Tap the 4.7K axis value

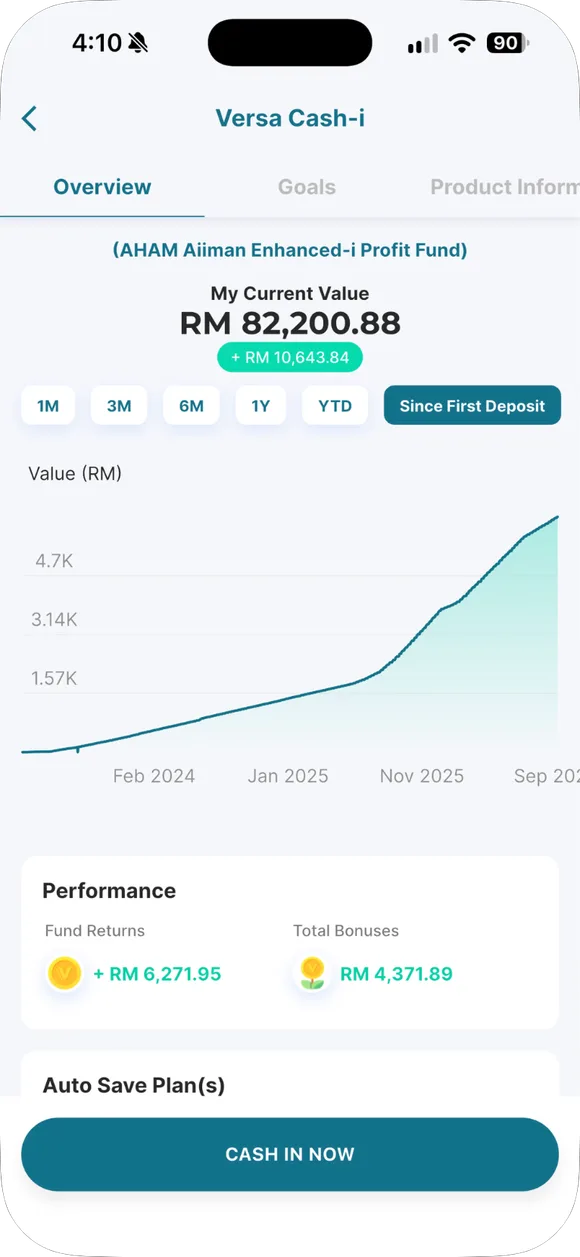click(x=54, y=561)
